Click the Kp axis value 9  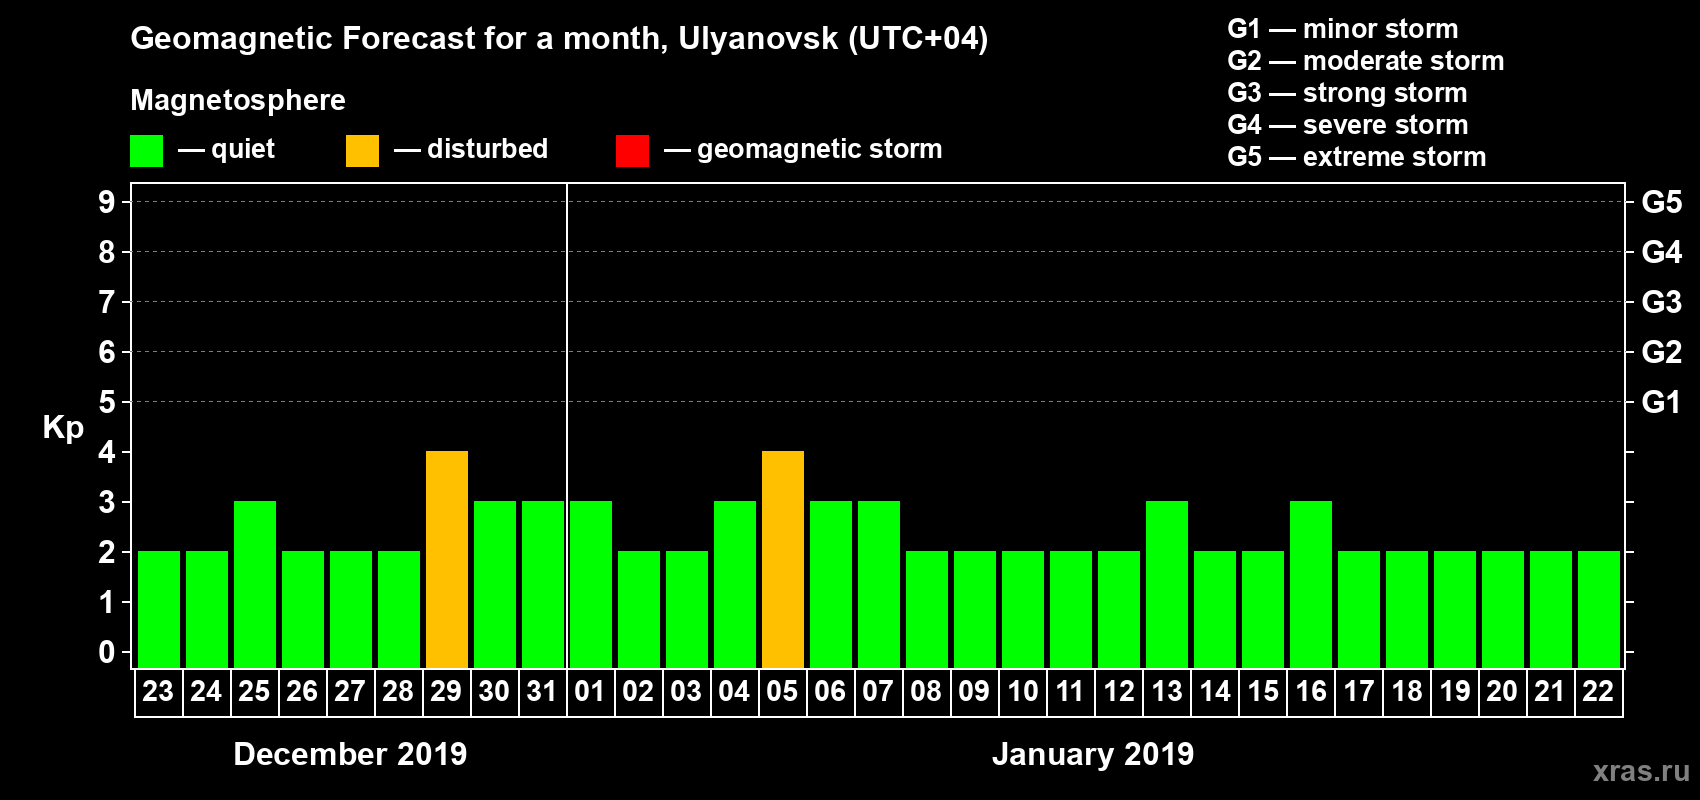tap(107, 202)
